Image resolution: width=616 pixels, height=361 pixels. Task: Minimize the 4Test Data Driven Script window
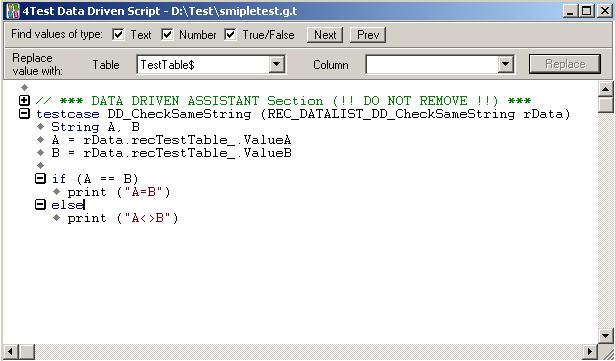point(571,11)
